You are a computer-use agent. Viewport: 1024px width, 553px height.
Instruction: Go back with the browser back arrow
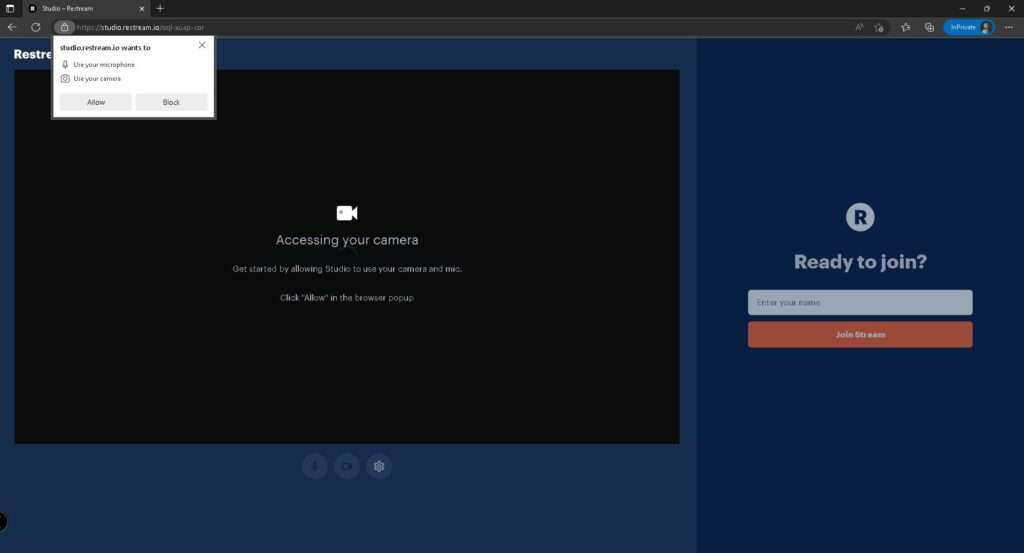[x=12, y=27]
